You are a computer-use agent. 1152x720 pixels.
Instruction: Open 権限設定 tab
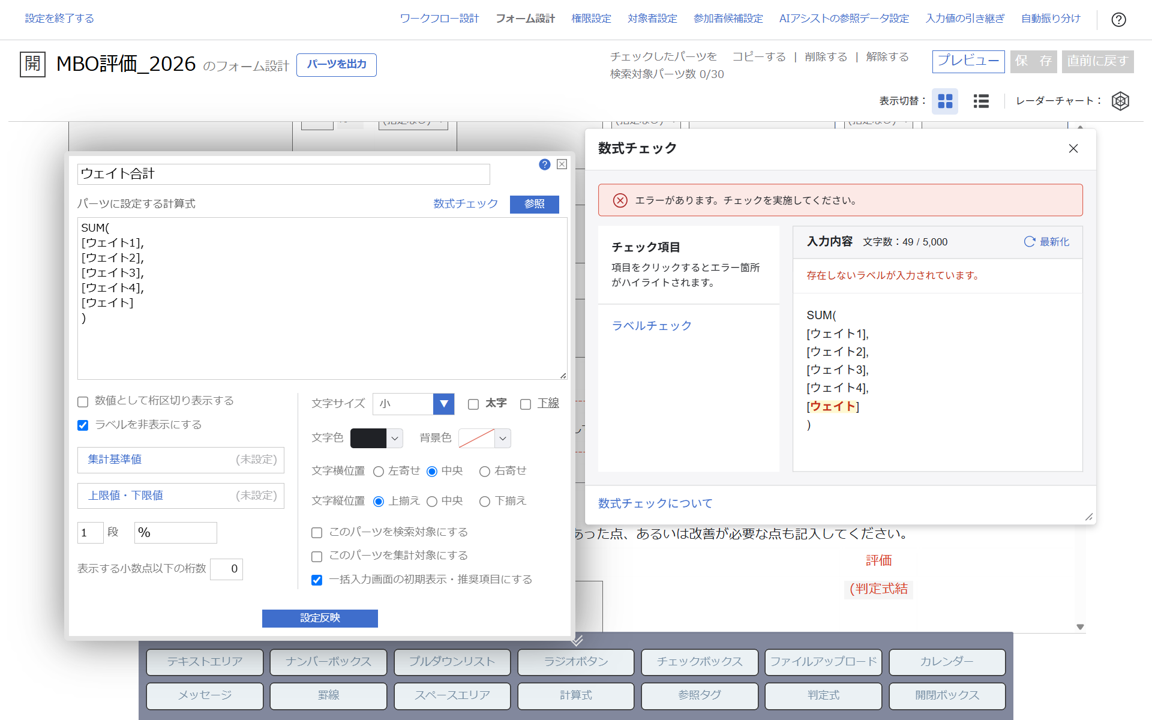point(591,18)
